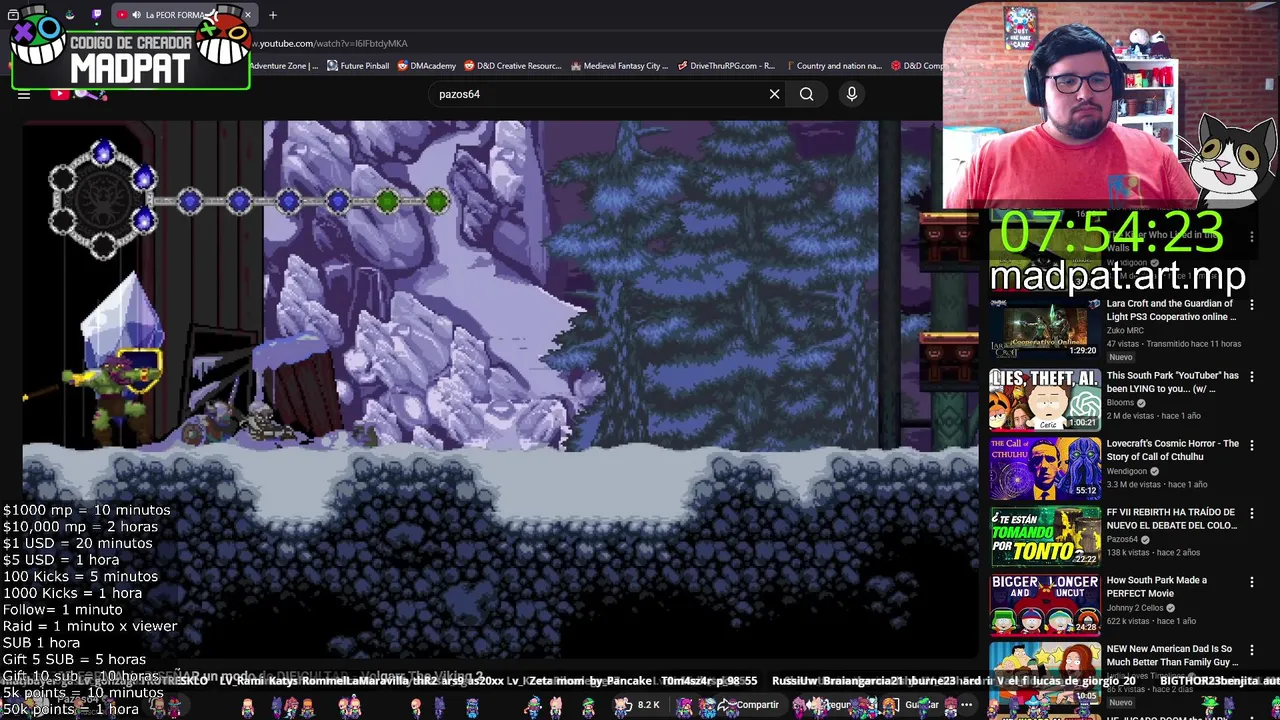Click the Compartir share button
Screen dimensions: 1280x720
pos(750,705)
